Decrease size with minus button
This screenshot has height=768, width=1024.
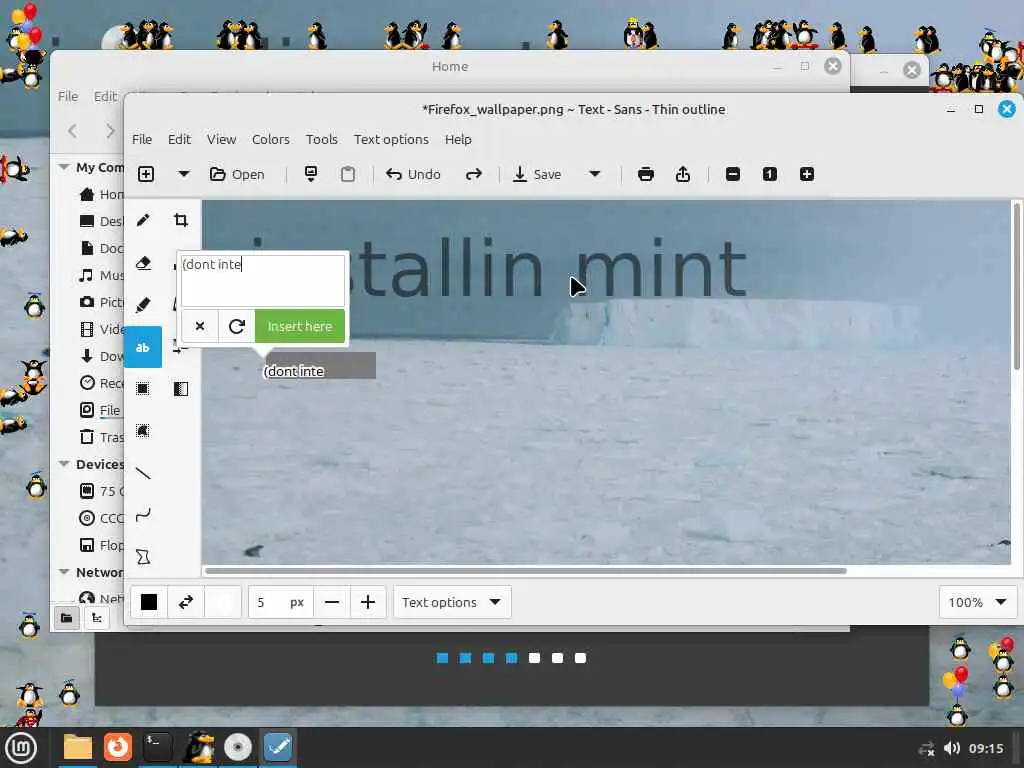tap(332, 602)
